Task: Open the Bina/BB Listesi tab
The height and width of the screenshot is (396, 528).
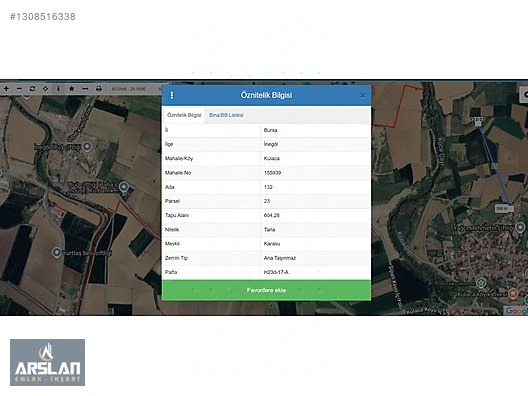Action: tap(226, 115)
